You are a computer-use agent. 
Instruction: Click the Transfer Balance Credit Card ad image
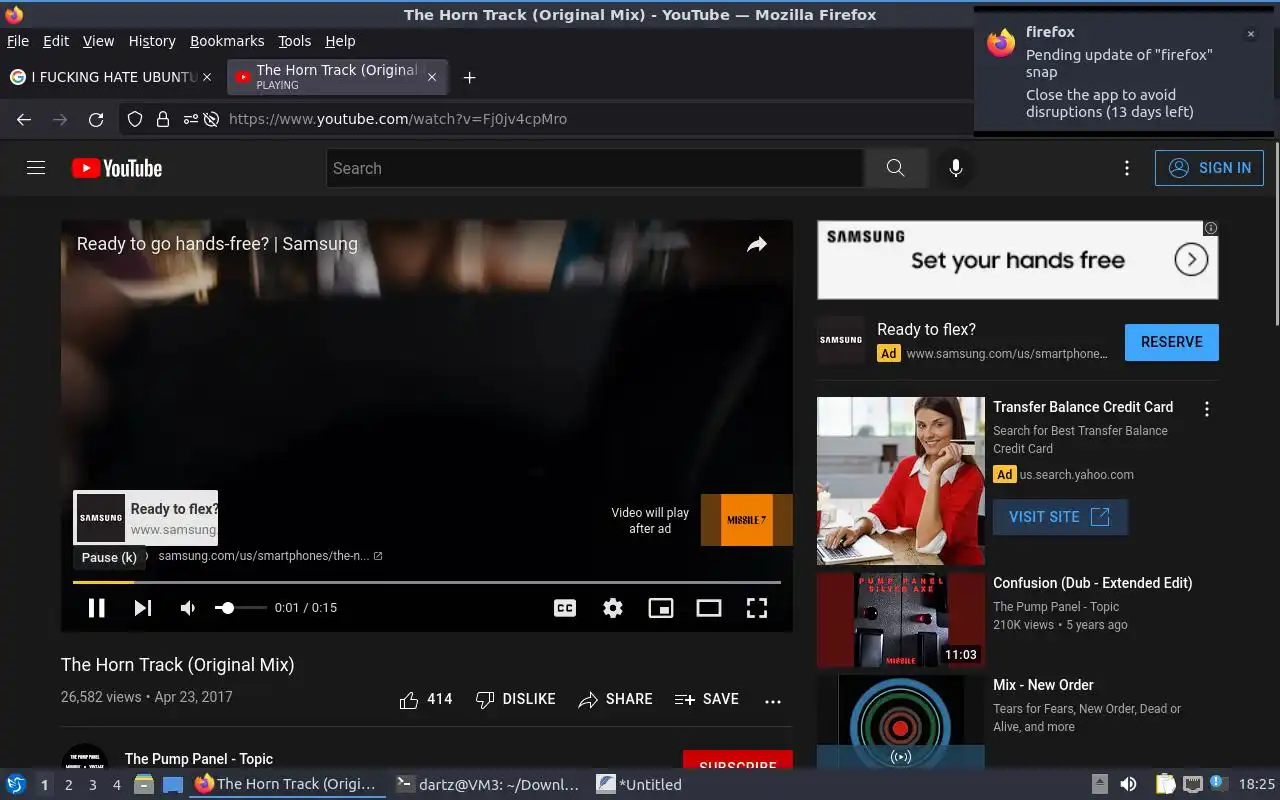901,481
